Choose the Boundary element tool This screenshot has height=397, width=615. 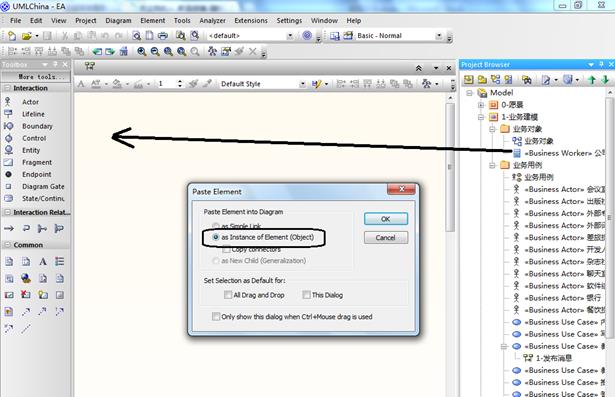pyautogui.click(x=37, y=126)
